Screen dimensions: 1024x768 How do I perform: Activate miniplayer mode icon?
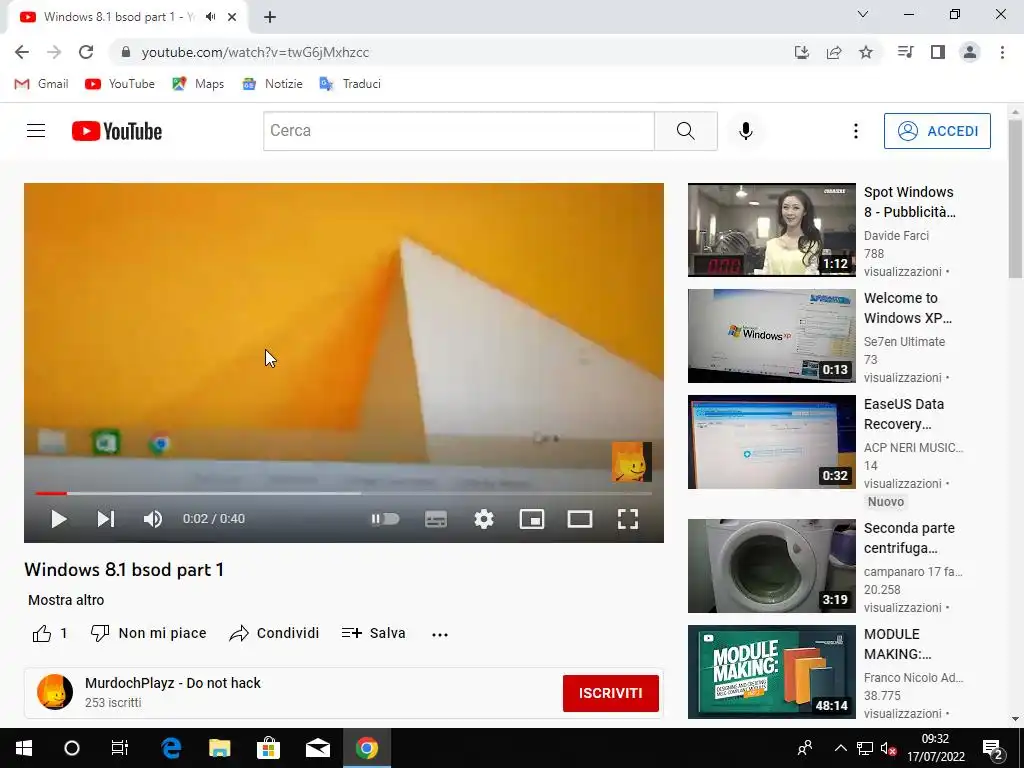point(532,519)
